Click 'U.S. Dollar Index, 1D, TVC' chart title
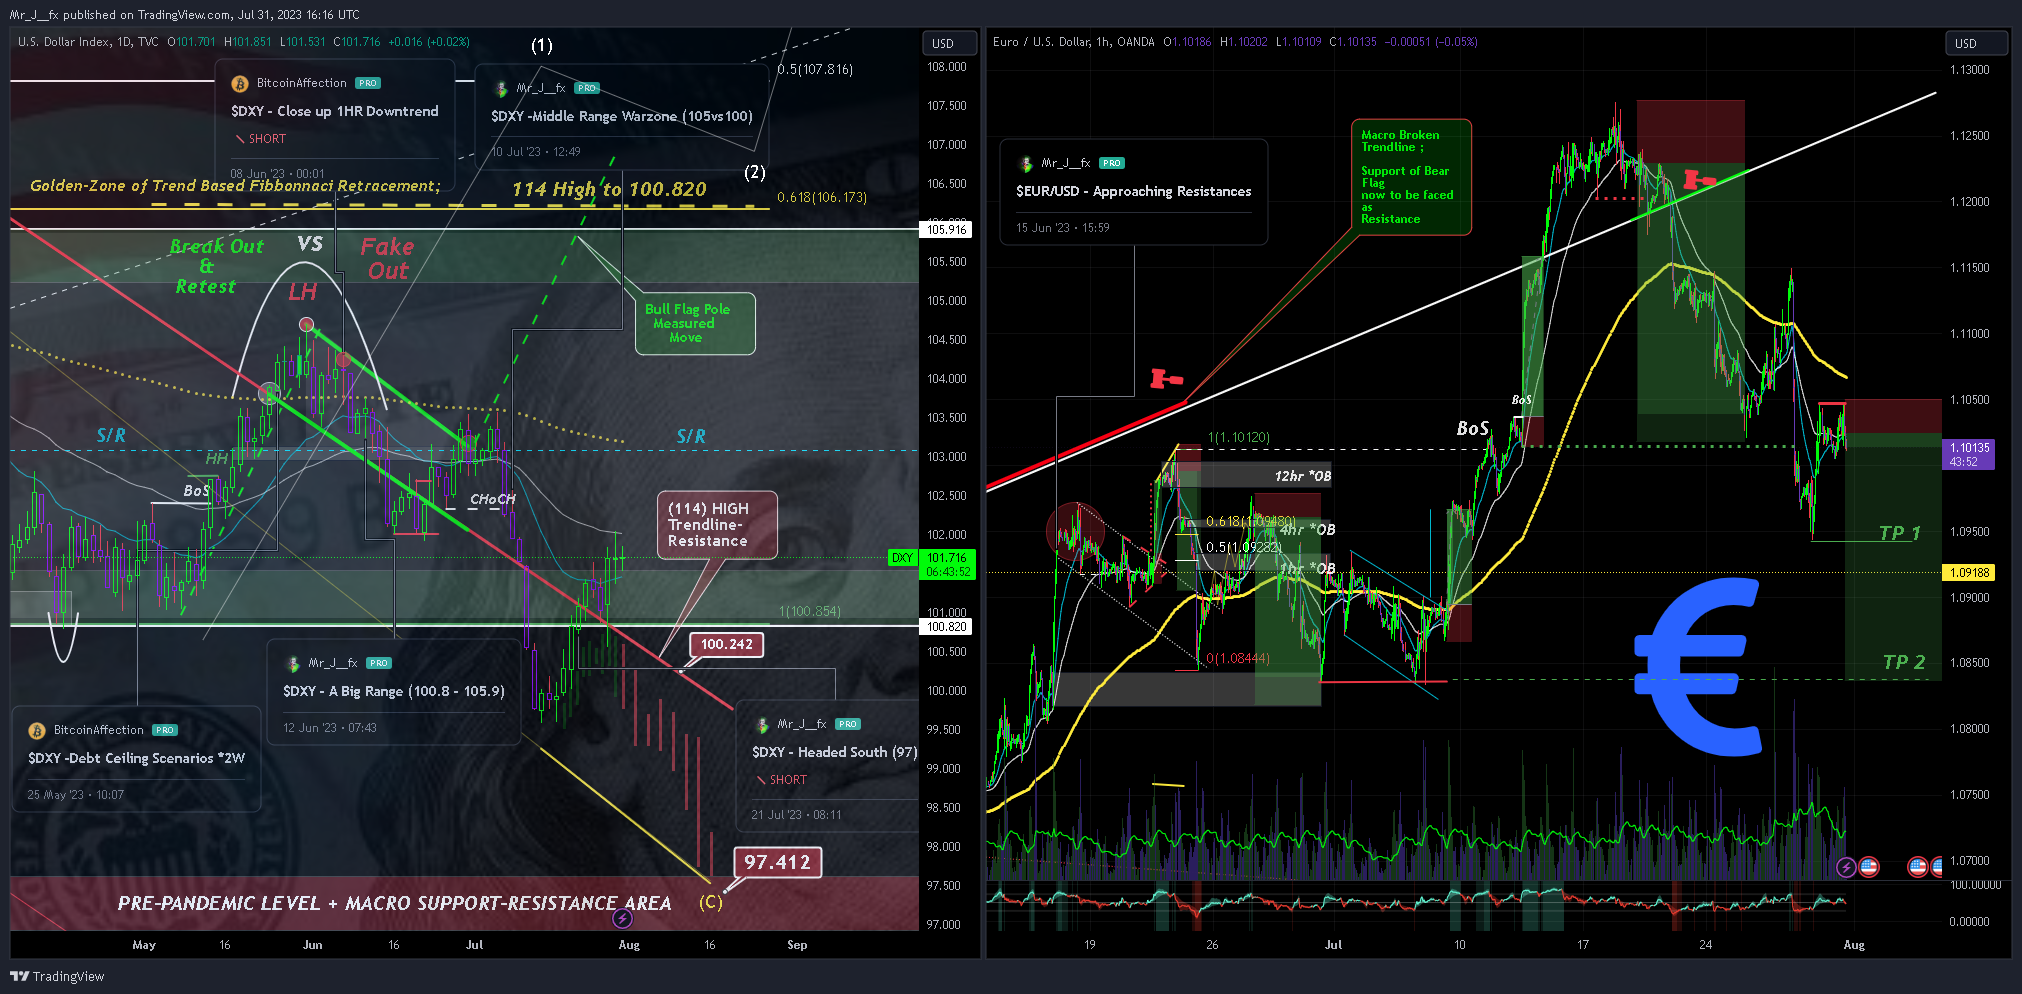 [x=88, y=42]
